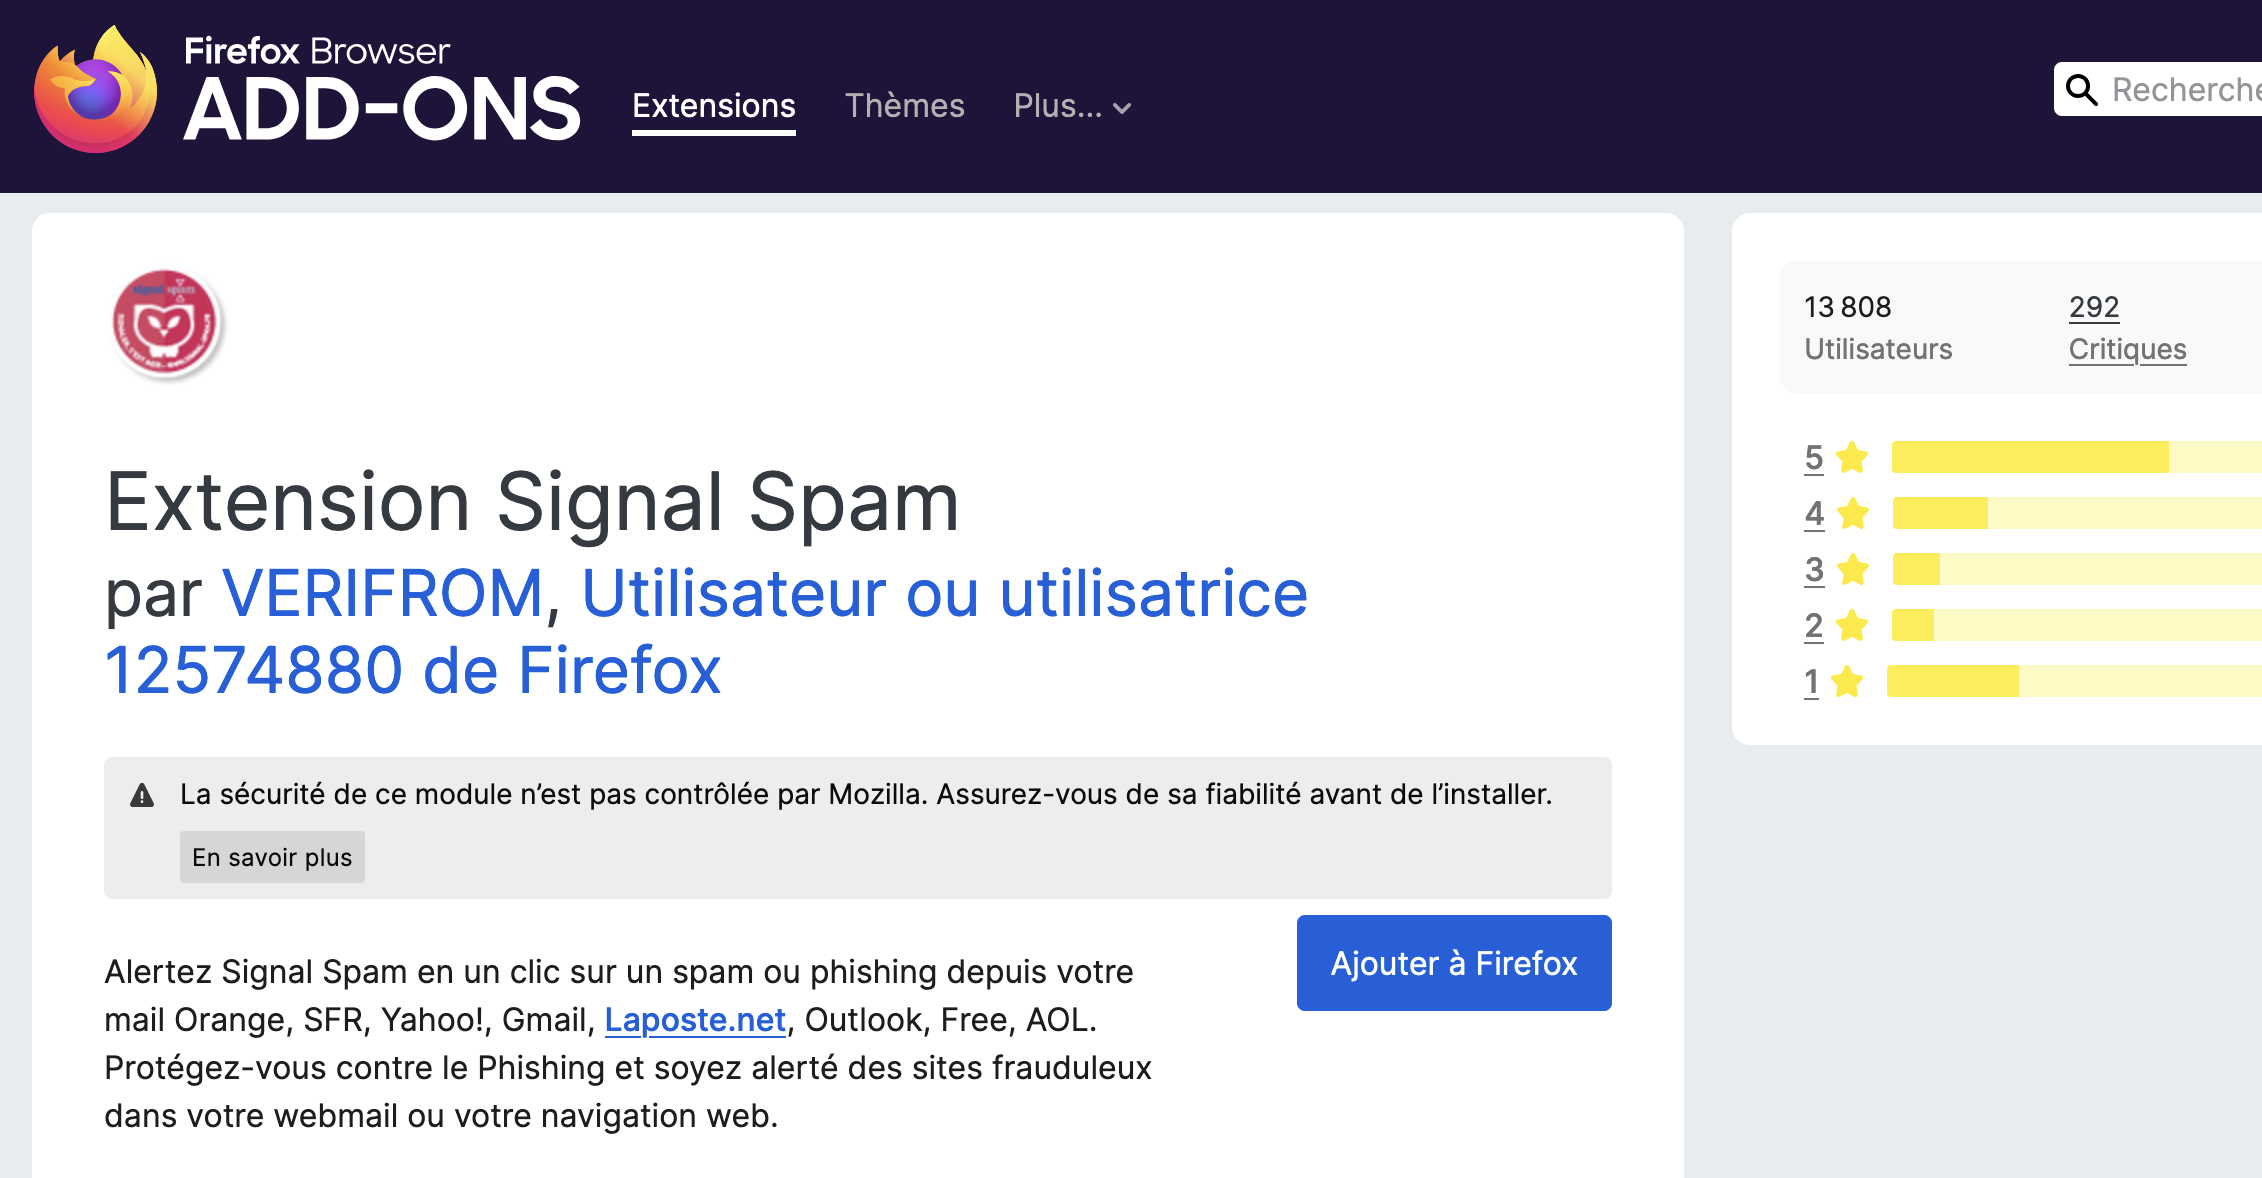Screen dimensions: 2262x1178
Task: Open the Extensions tab
Action: tap(714, 106)
